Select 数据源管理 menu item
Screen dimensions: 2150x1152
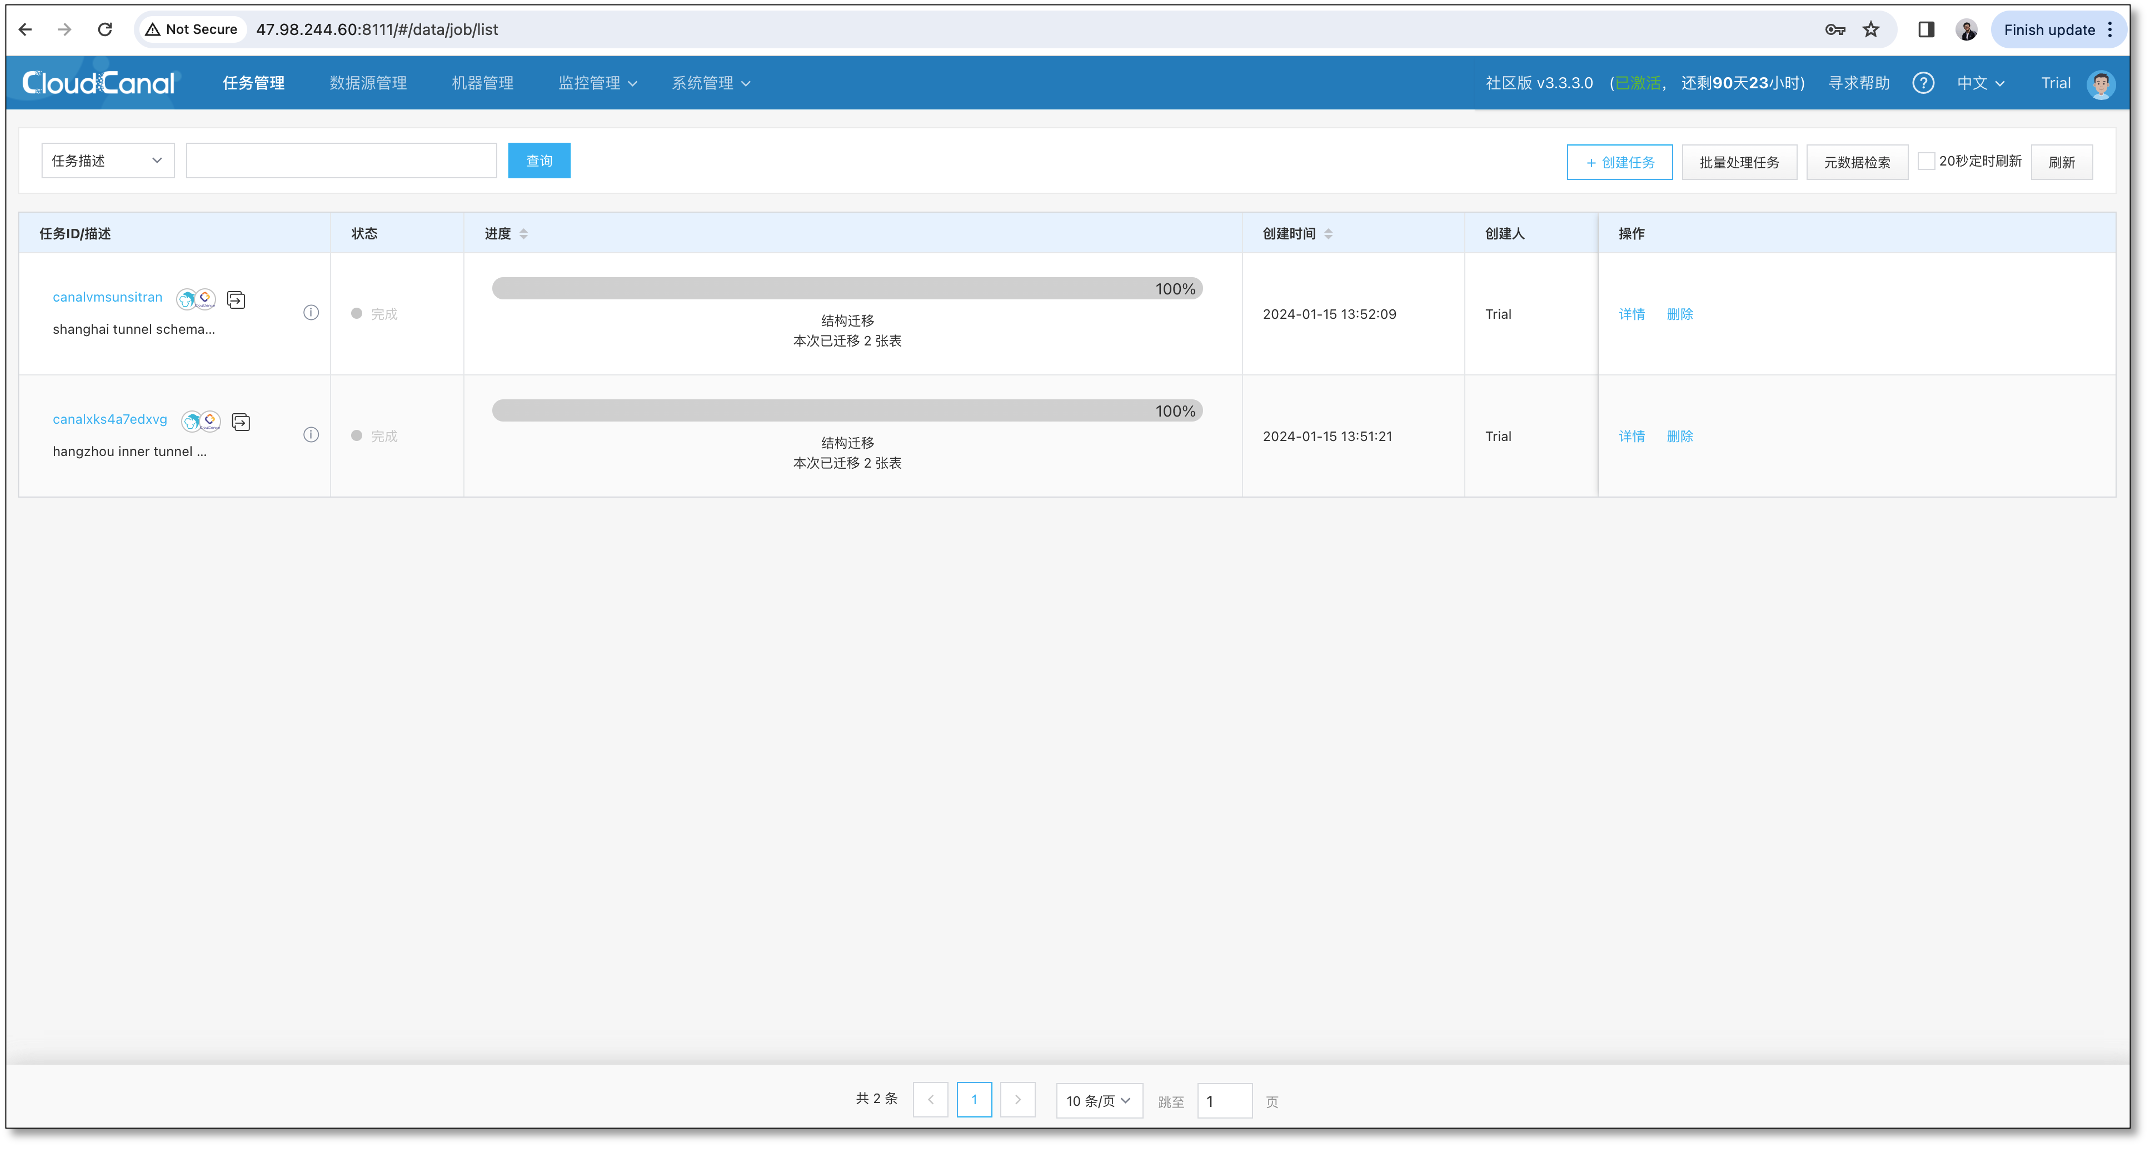tap(368, 83)
